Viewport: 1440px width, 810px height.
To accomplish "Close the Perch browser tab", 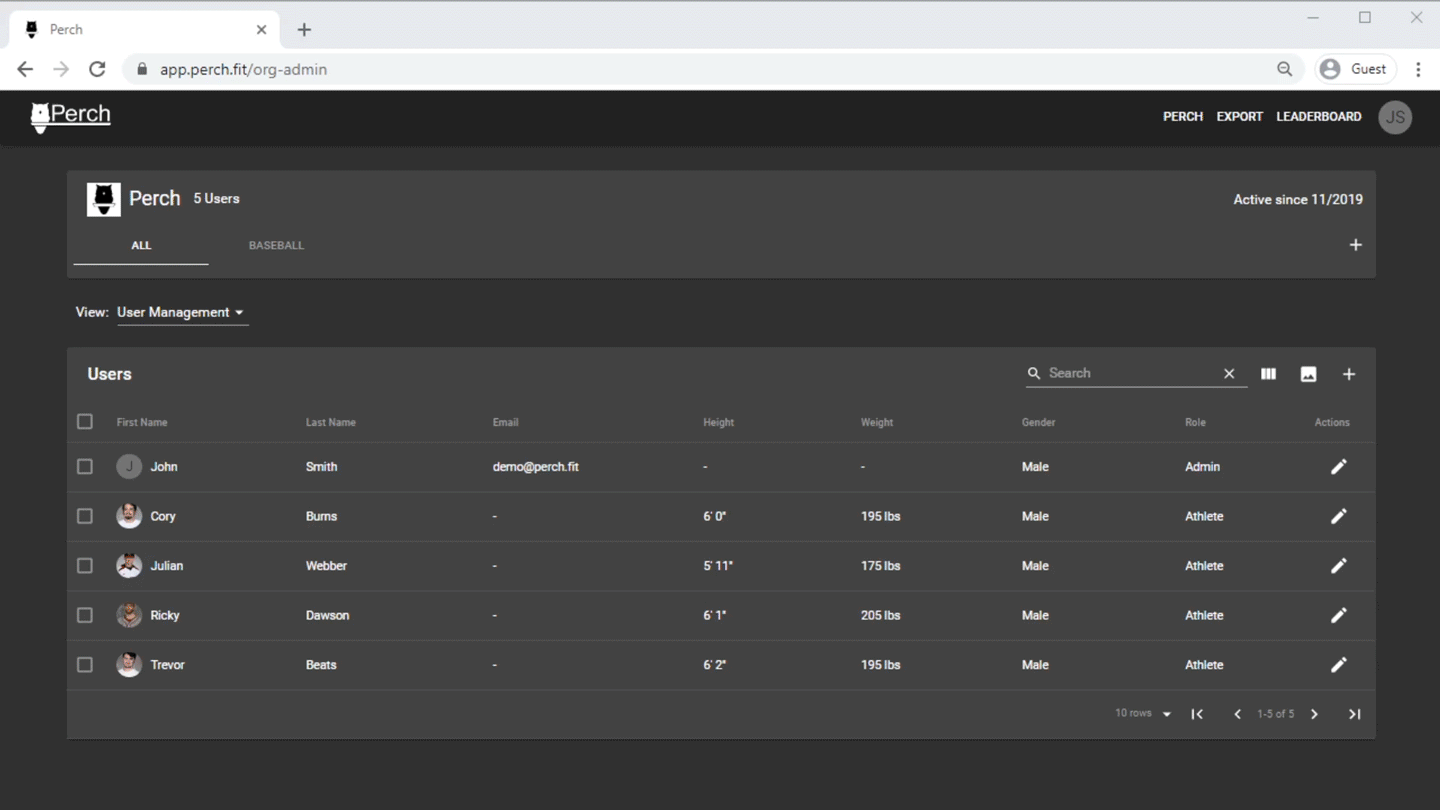I will [x=261, y=30].
